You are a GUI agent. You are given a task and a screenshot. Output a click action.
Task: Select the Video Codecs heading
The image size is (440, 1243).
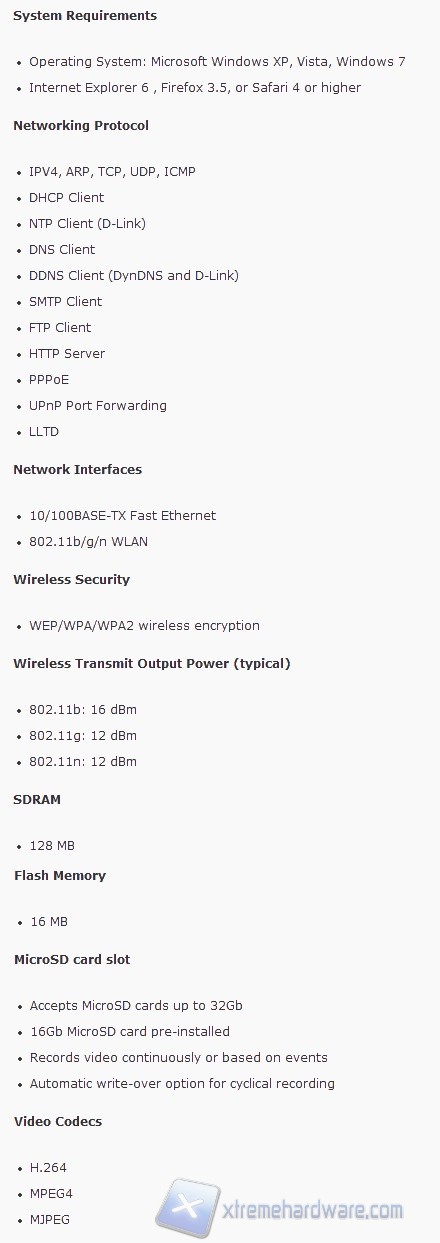pos(58,1122)
